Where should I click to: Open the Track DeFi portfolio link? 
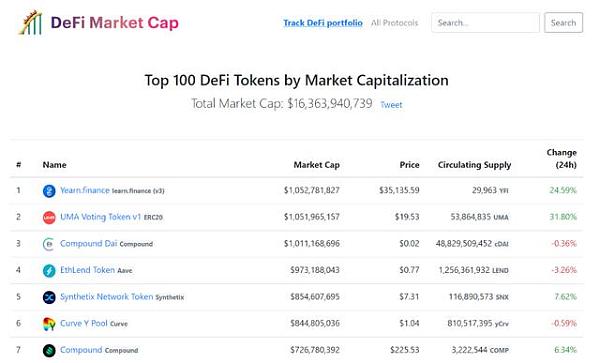[323, 23]
